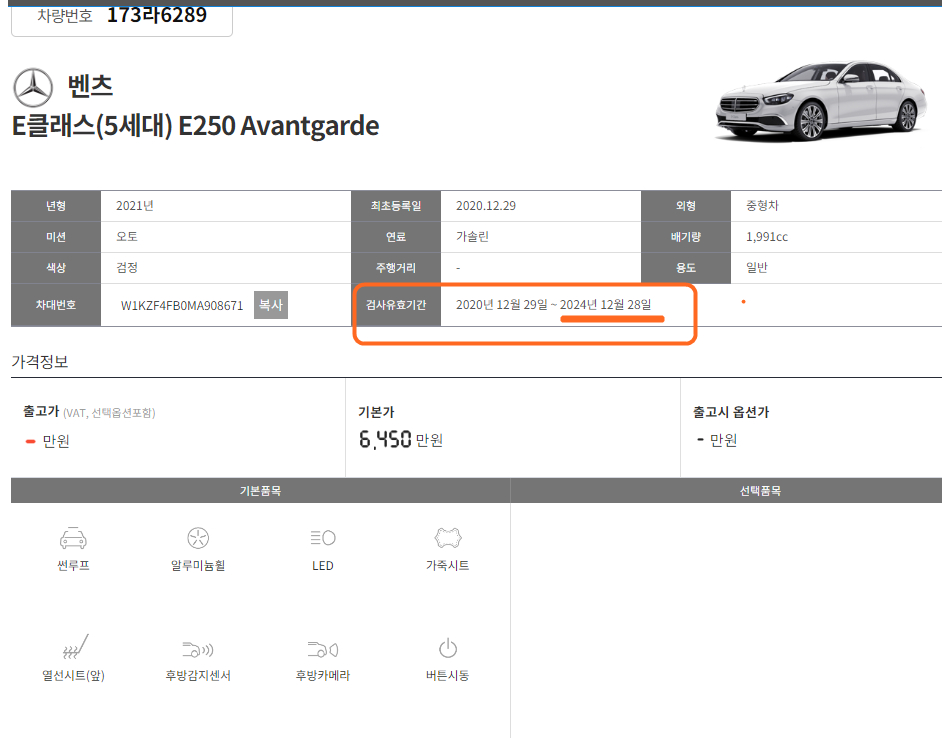Click the 후방카메라 option label text
The image size is (942, 738).
(323, 675)
